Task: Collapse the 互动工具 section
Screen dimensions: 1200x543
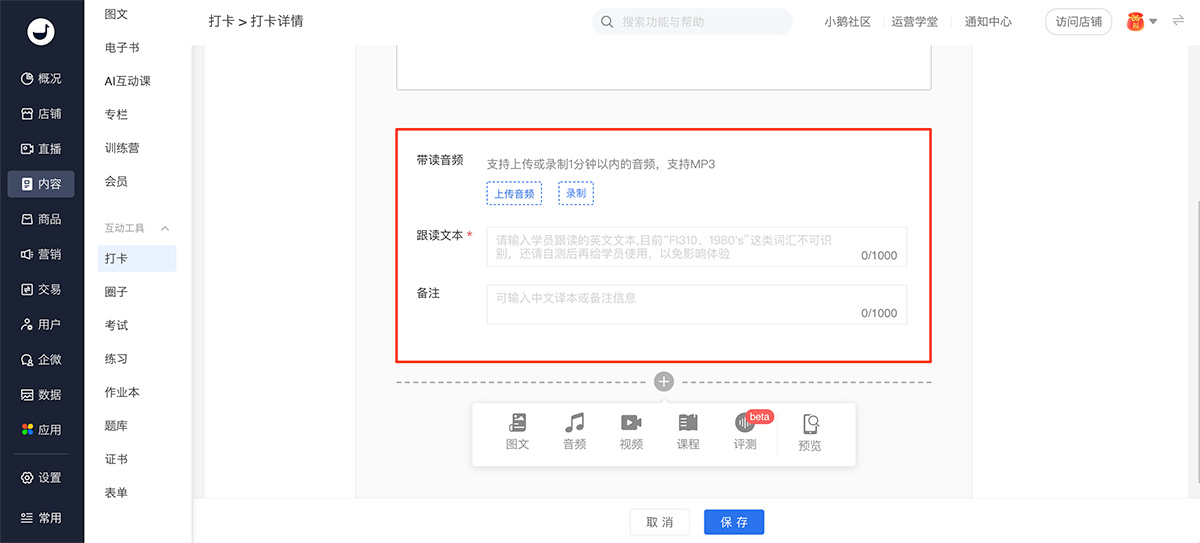Action: pyautogui.click(x=165, y=229)
